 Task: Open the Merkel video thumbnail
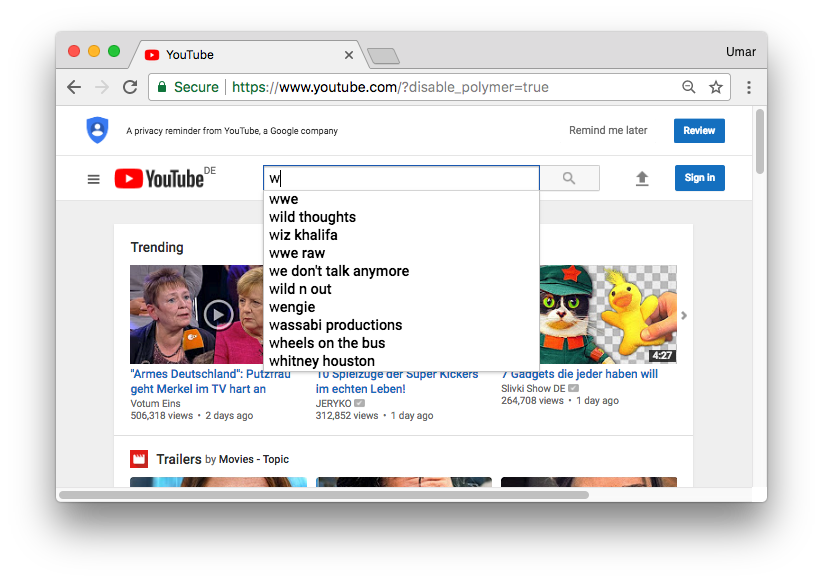197,314
